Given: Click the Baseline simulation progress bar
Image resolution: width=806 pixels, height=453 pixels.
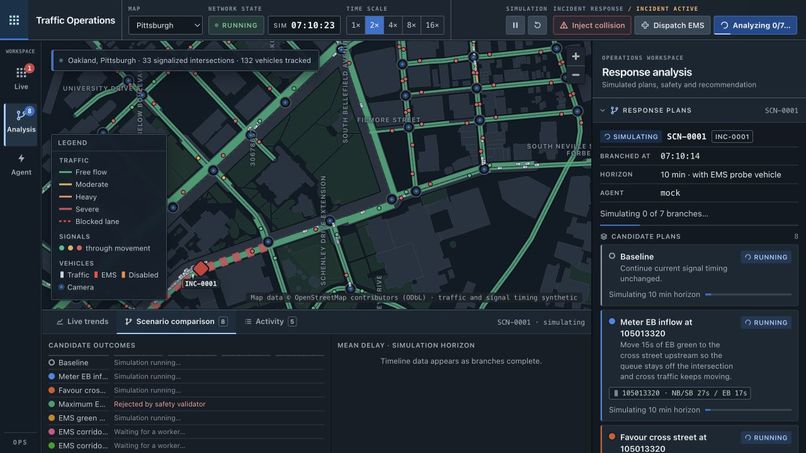Looking at the screenshot, I should (748, 295).
